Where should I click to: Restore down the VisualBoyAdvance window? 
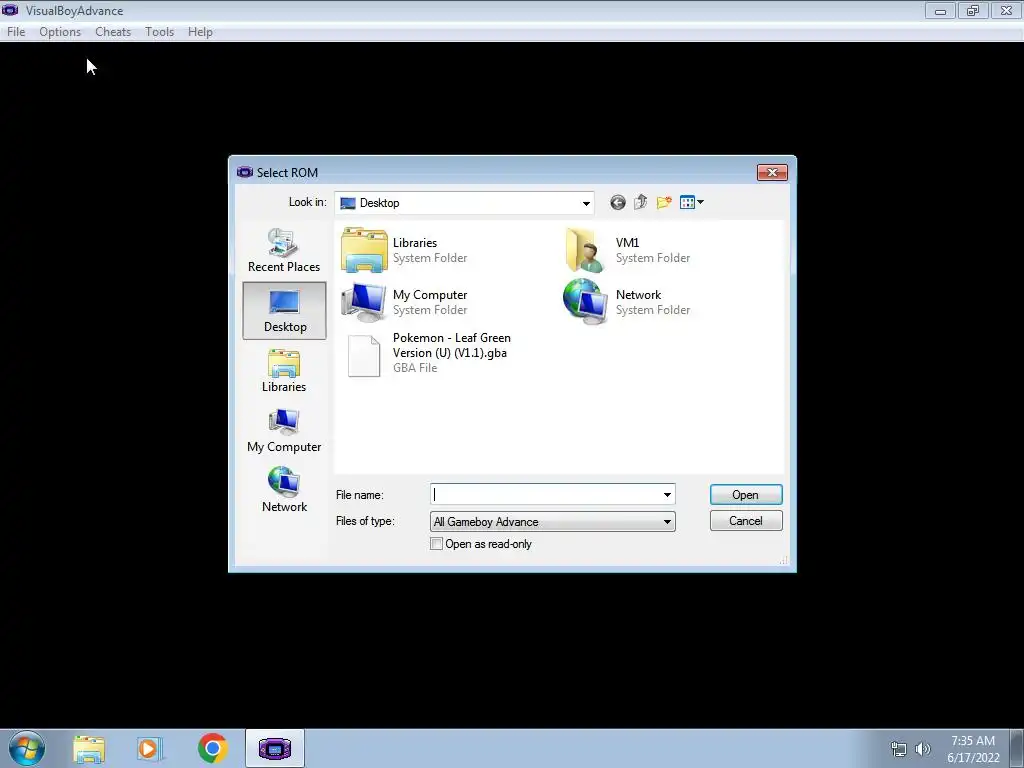973,10
